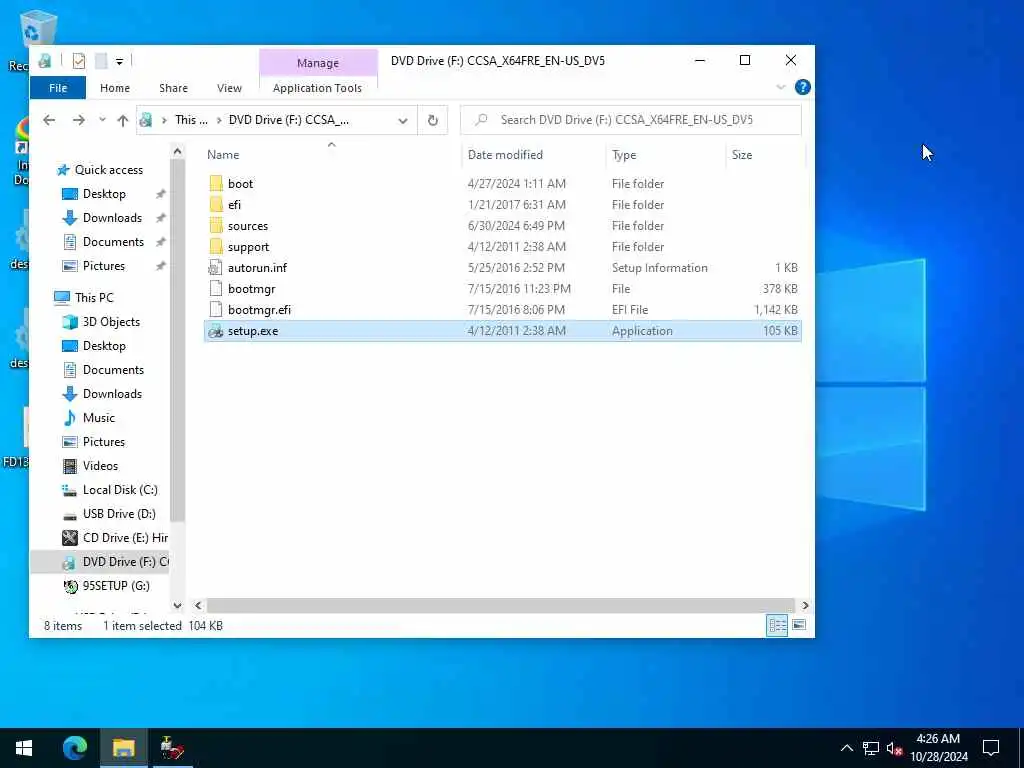
Task: Select the Manage contextual tab
Action: click(x=318, y=63)
